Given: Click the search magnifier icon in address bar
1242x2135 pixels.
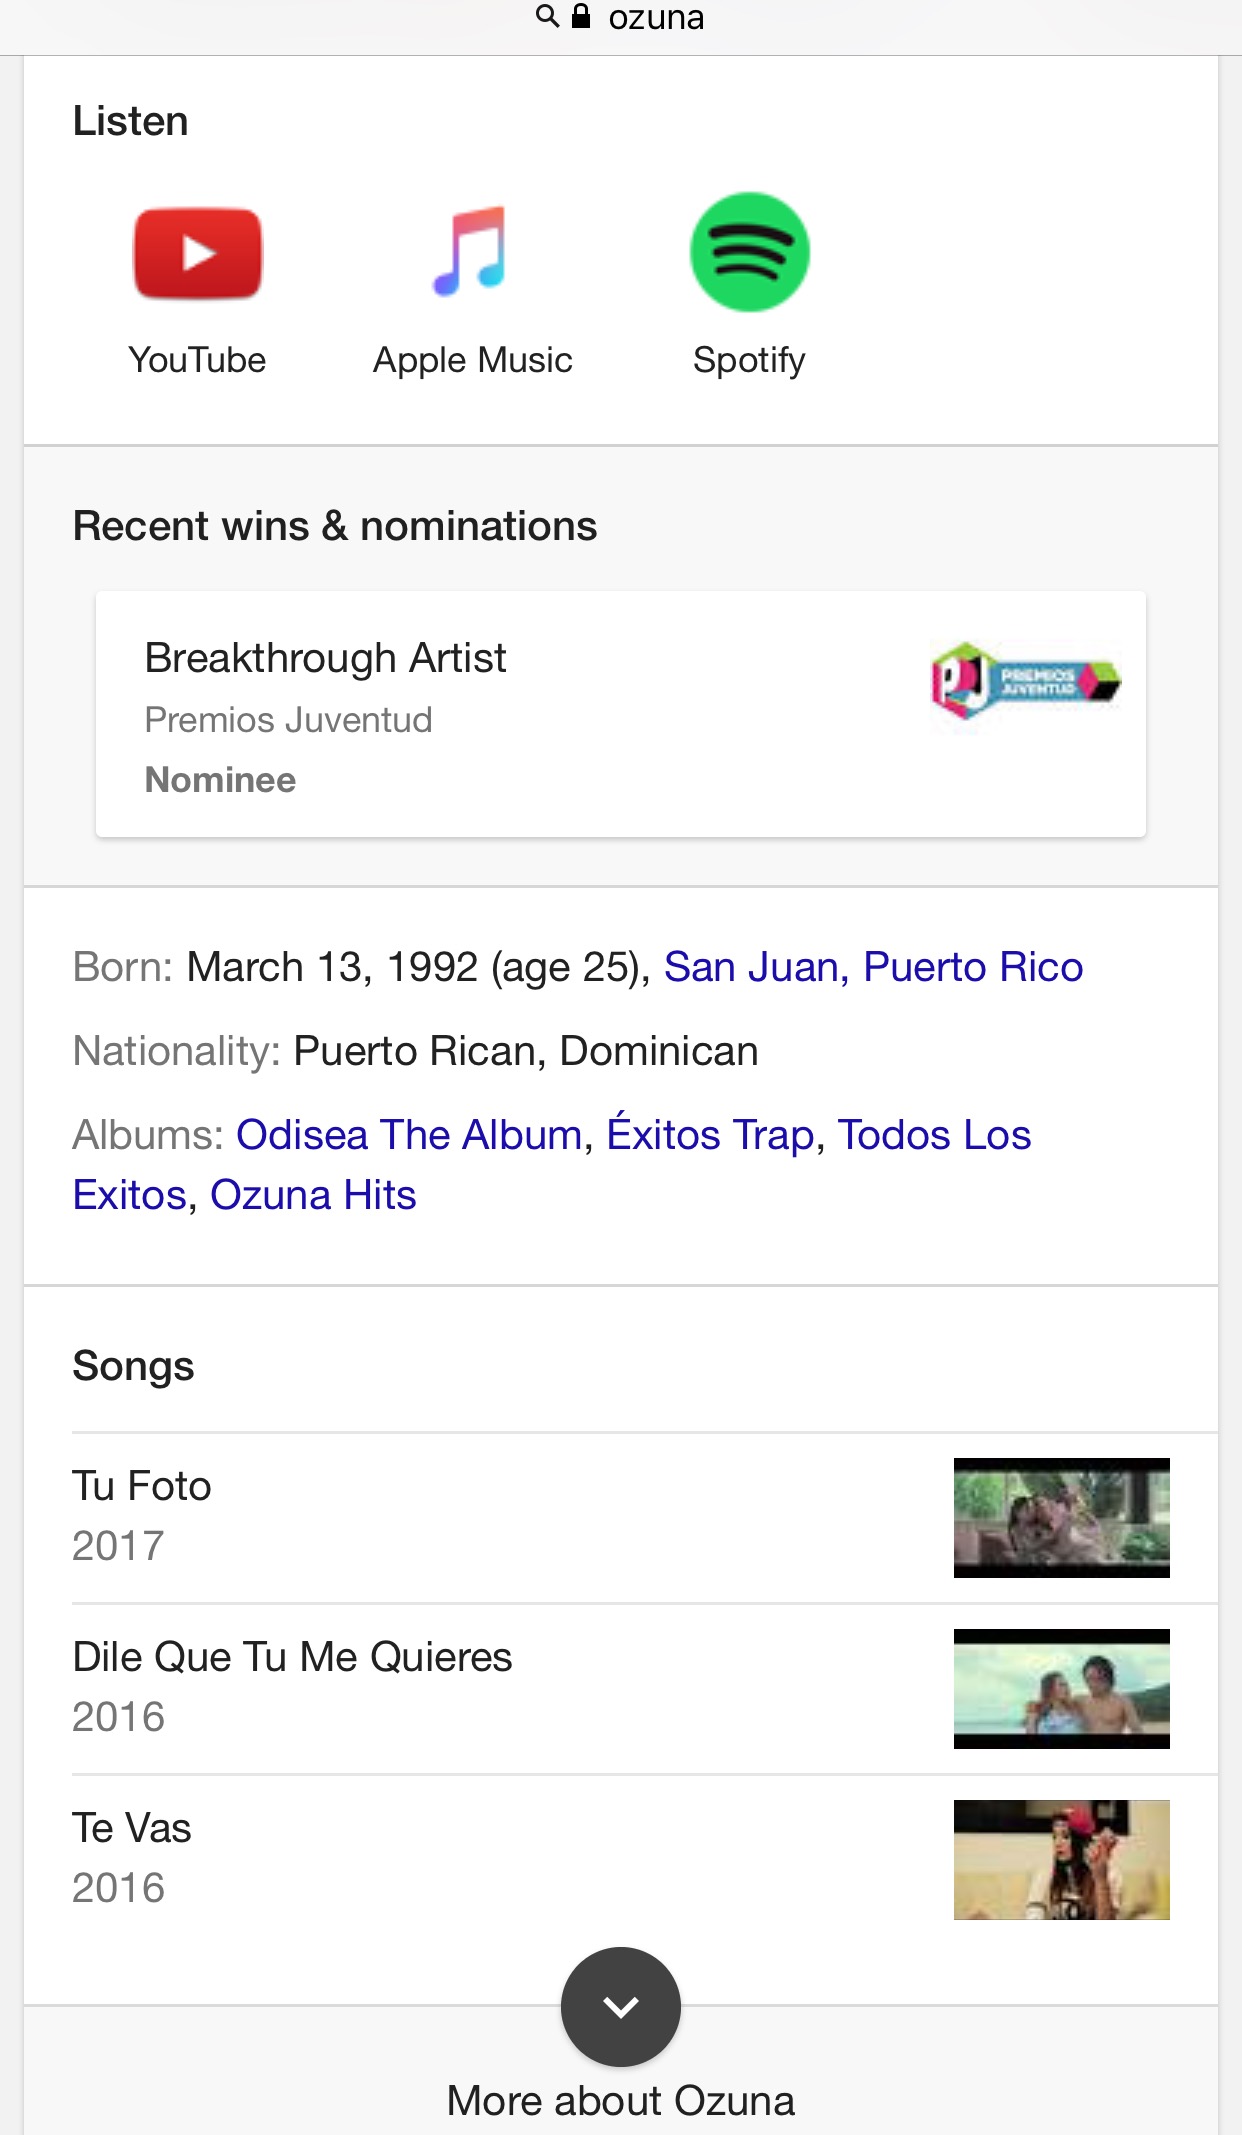Looking at the screenshot, I should tap(547, 16).
